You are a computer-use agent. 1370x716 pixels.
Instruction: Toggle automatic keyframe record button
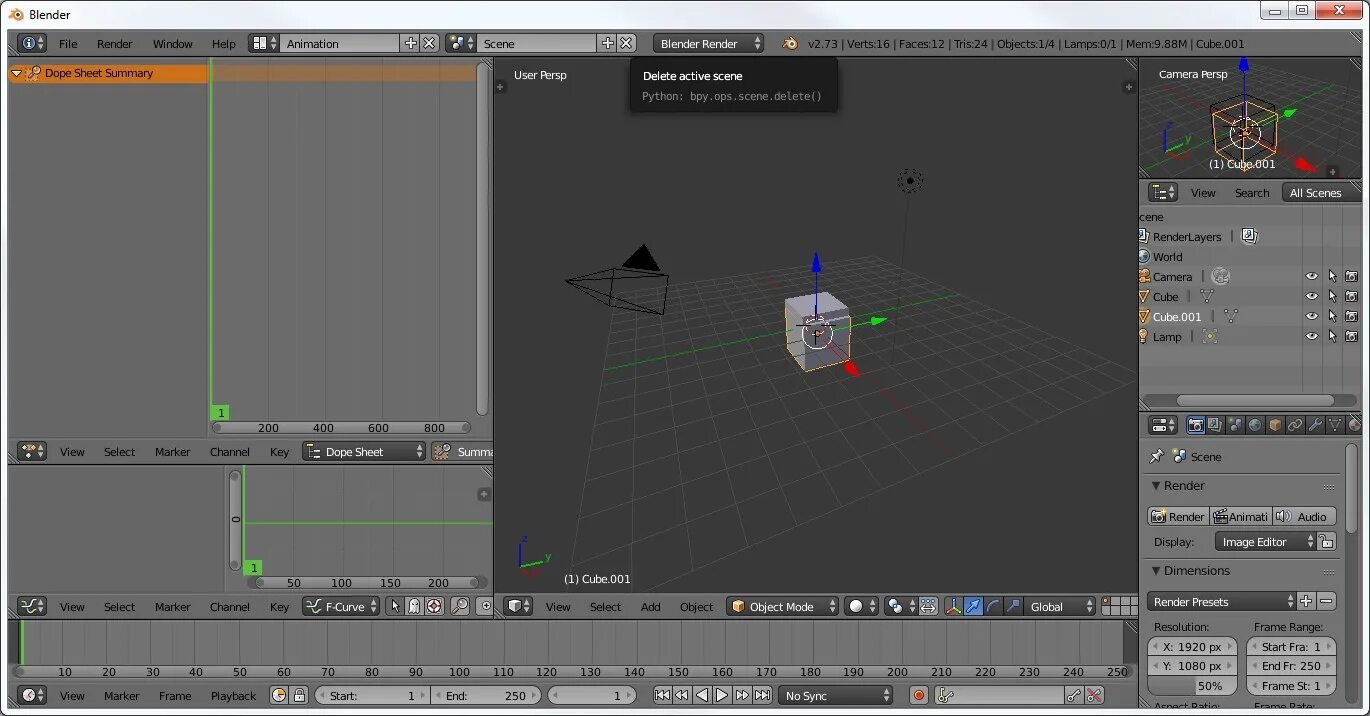[919, 695]
